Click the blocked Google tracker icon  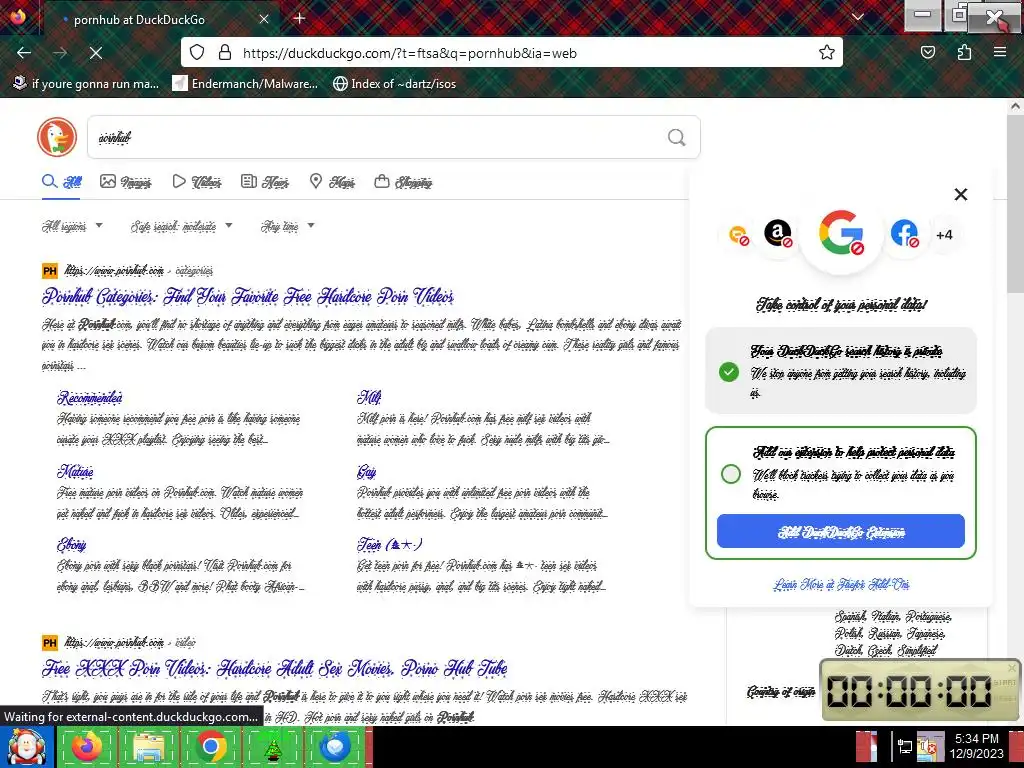click(x=841, y=232)
